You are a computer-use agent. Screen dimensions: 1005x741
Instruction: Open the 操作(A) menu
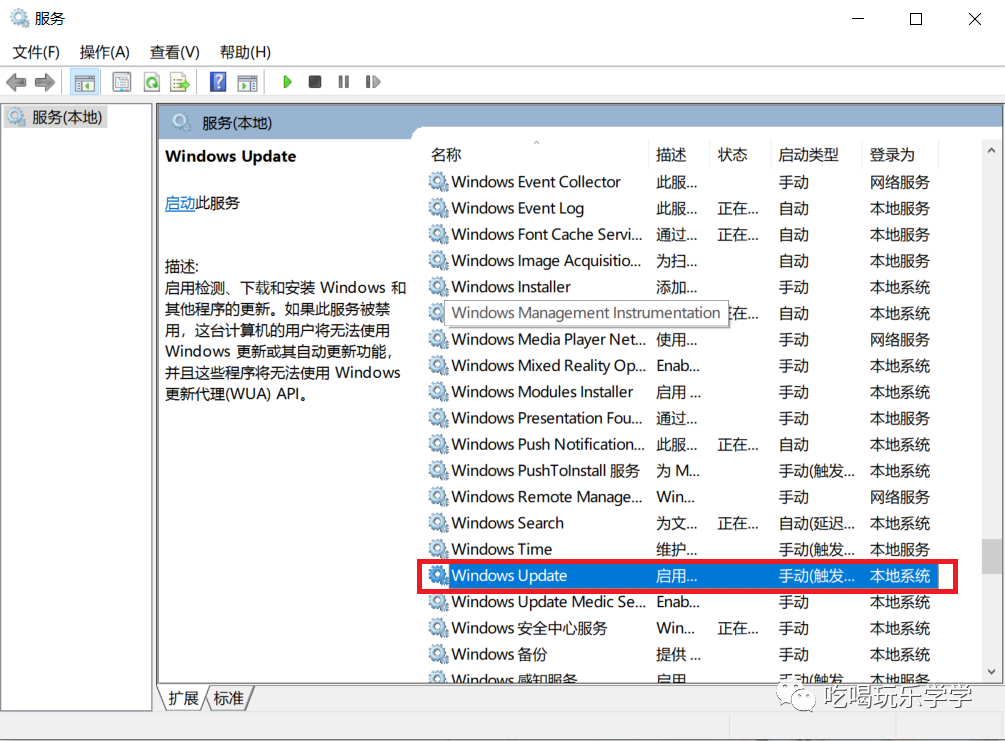point(104,52)
